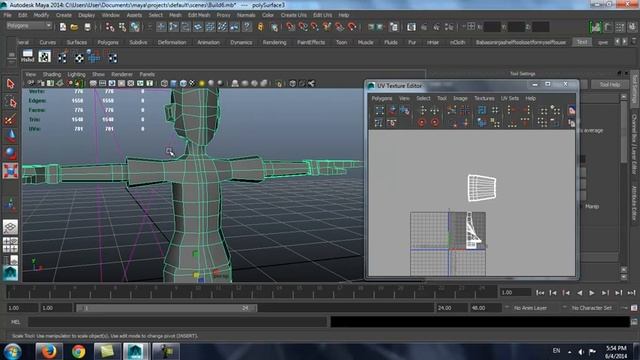Viewport: 640px width, 360px height.
Task: Pick the Move tool cone icon
Action: point(11,136)
